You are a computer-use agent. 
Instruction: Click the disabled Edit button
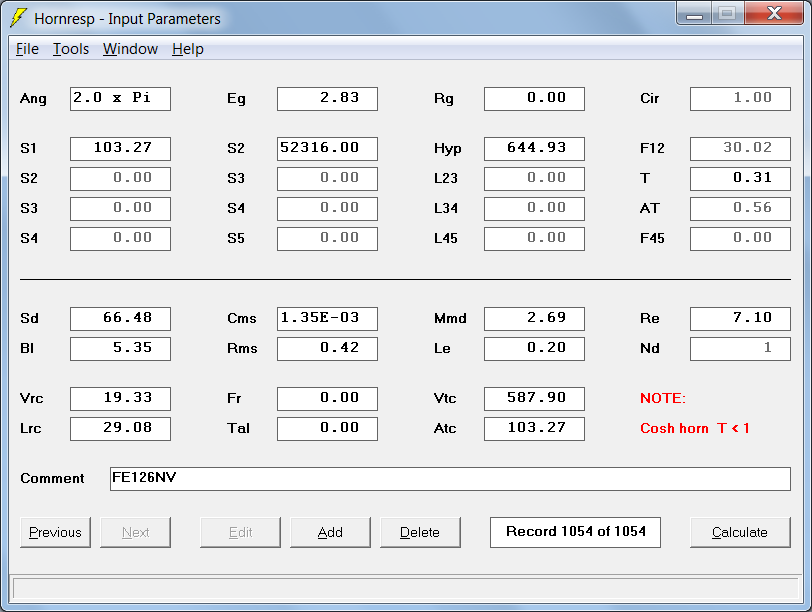click(240, 532)
